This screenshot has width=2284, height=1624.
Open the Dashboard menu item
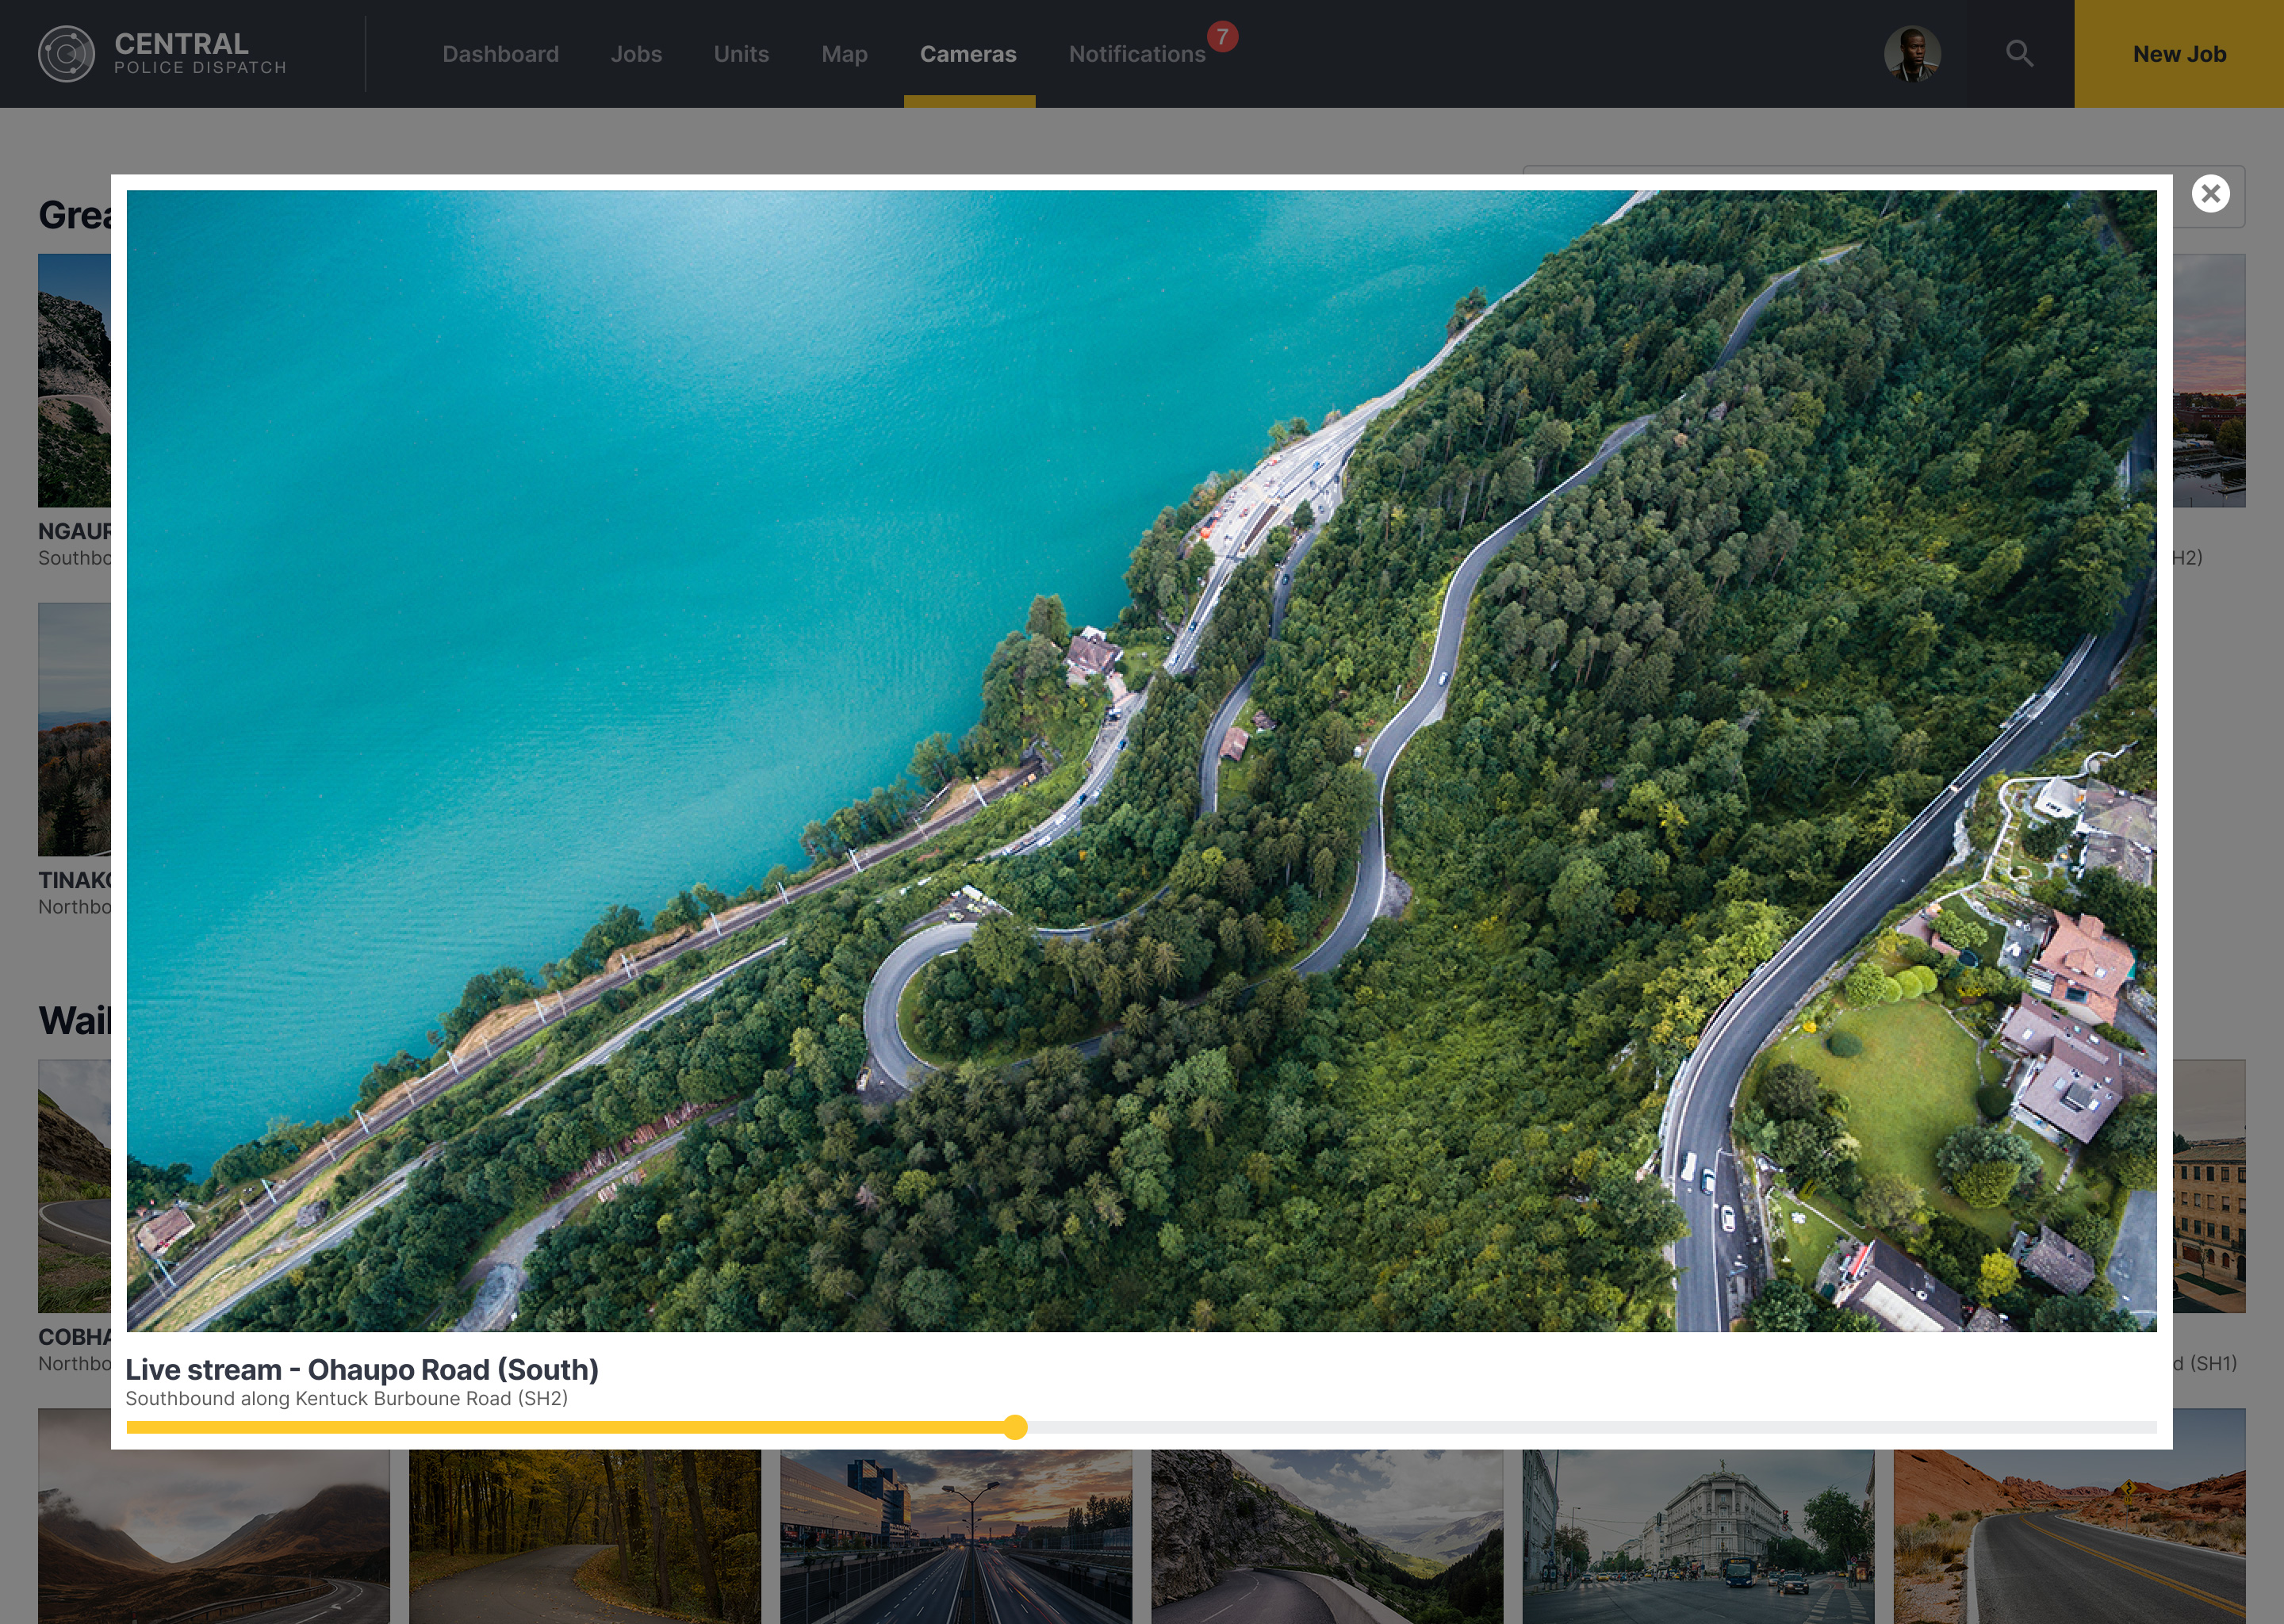500,54
